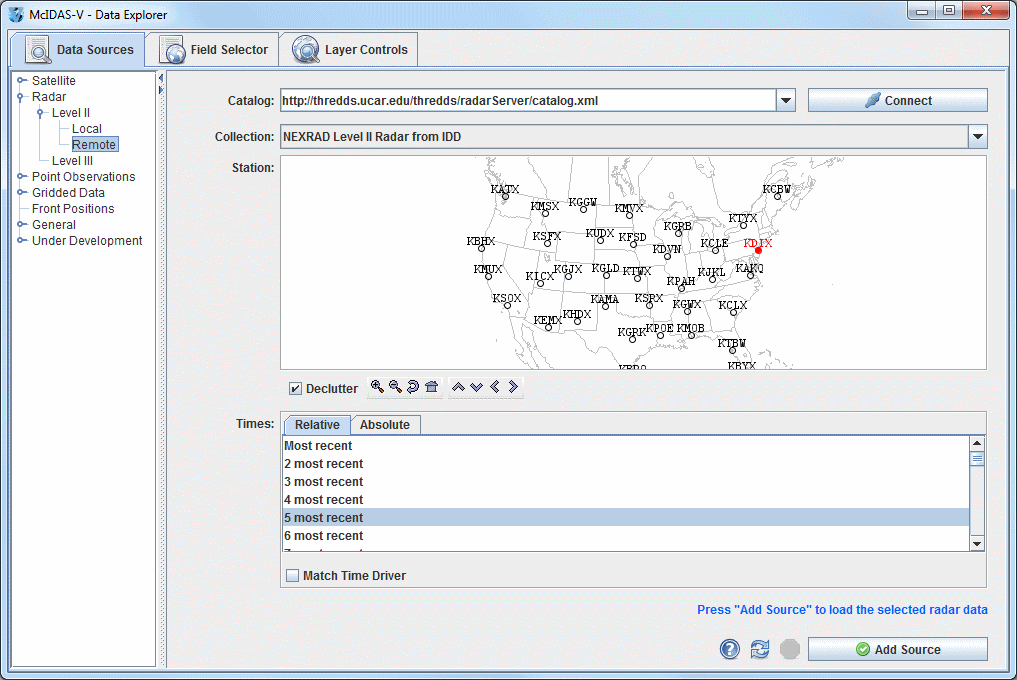Expand the Point Observations node
Image resolution: width=1017 pixels, height=680 pixels.
pyautogui.click(x=21, y=176)
